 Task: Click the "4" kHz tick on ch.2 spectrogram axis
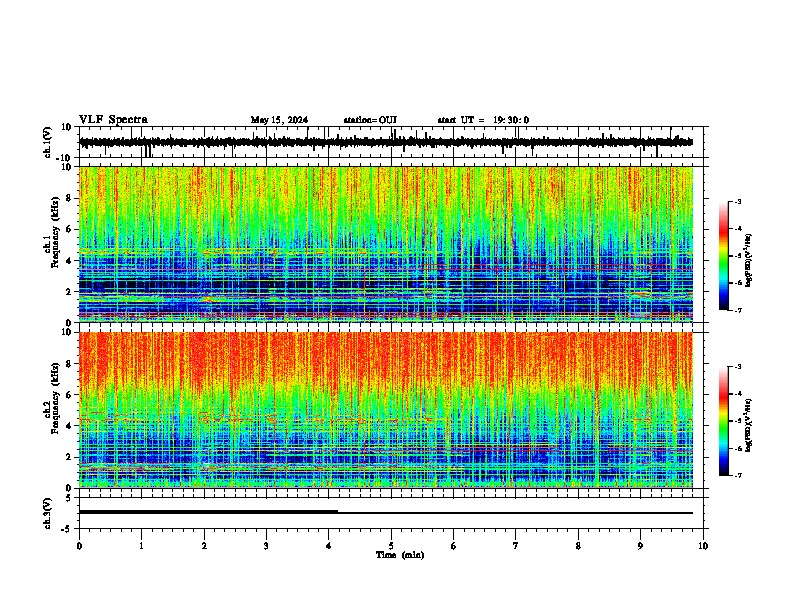click(x=69, y=426)
